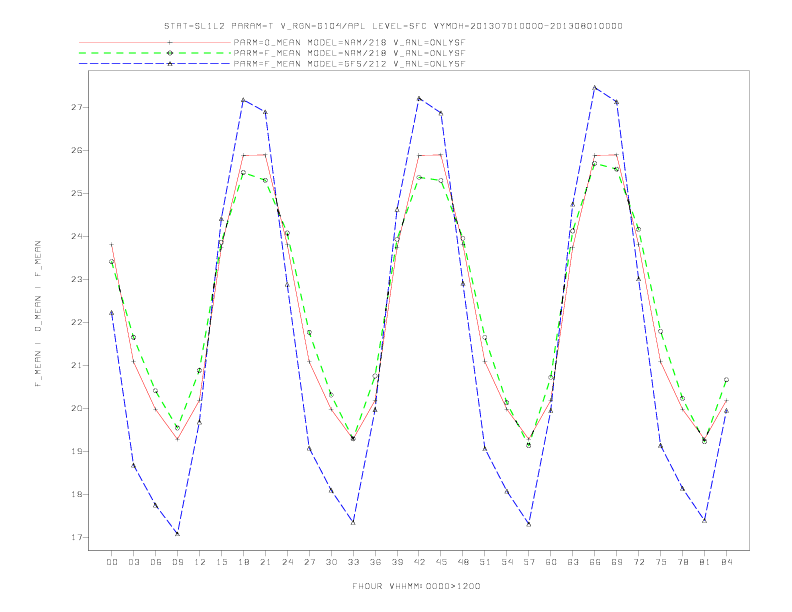Click y-axis tick value 24
The image size is (792, 612).
point(76,236)
